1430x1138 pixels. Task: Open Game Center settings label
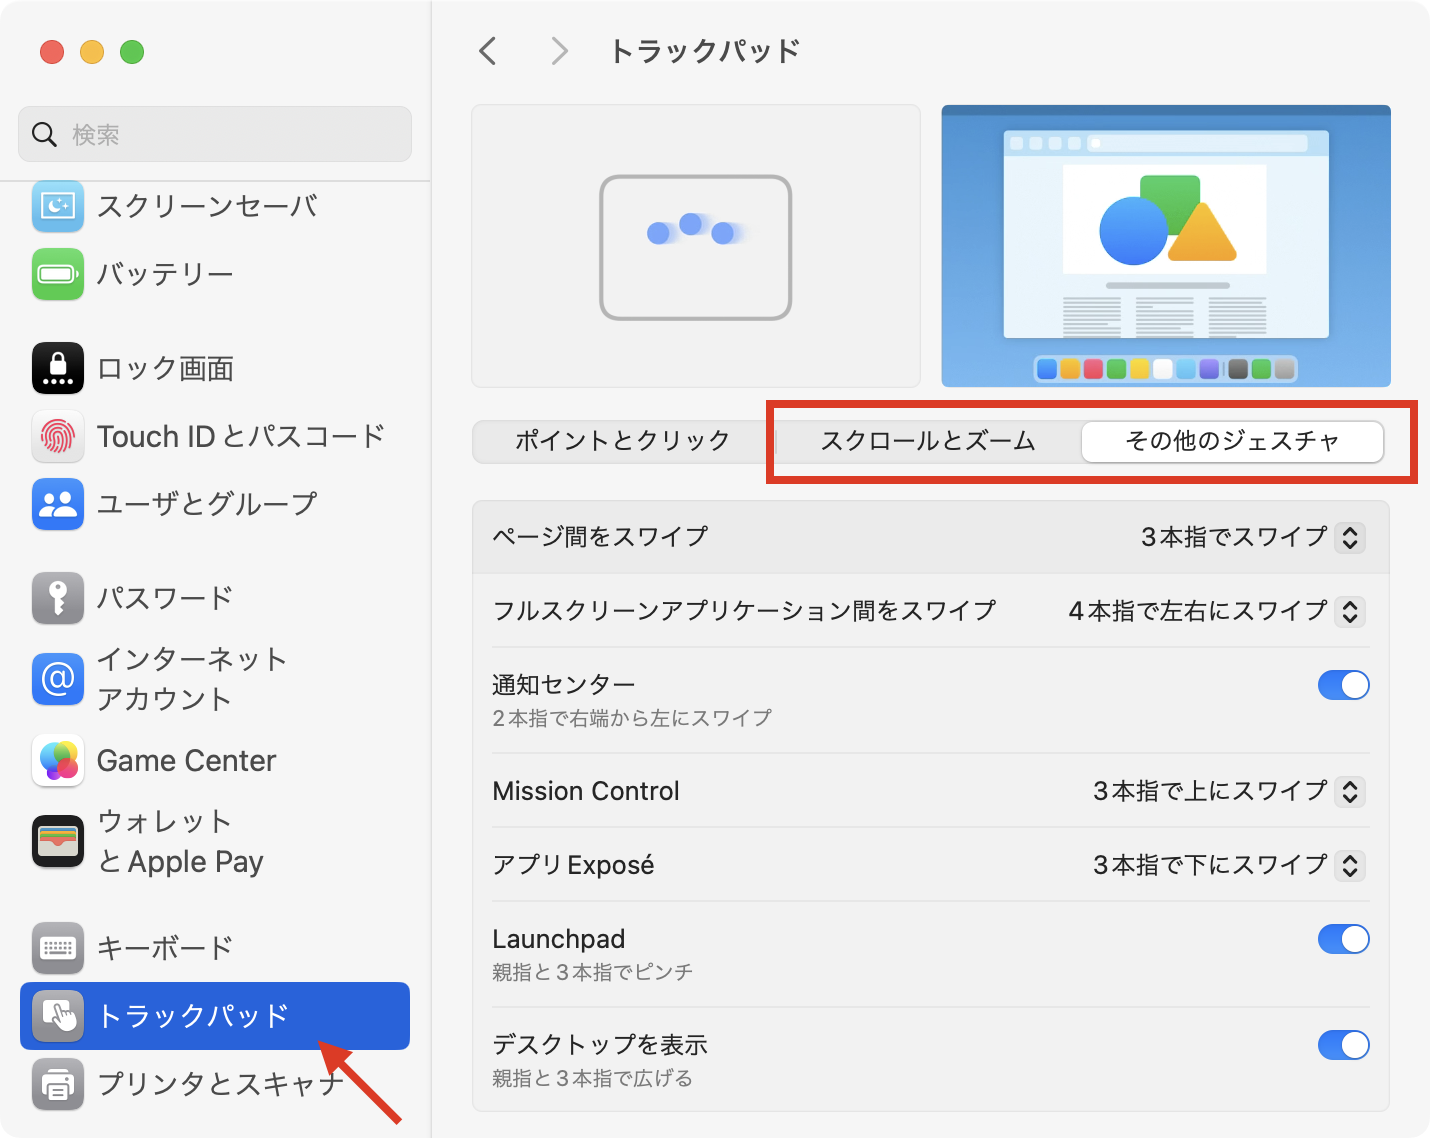(x=186, y=761)
